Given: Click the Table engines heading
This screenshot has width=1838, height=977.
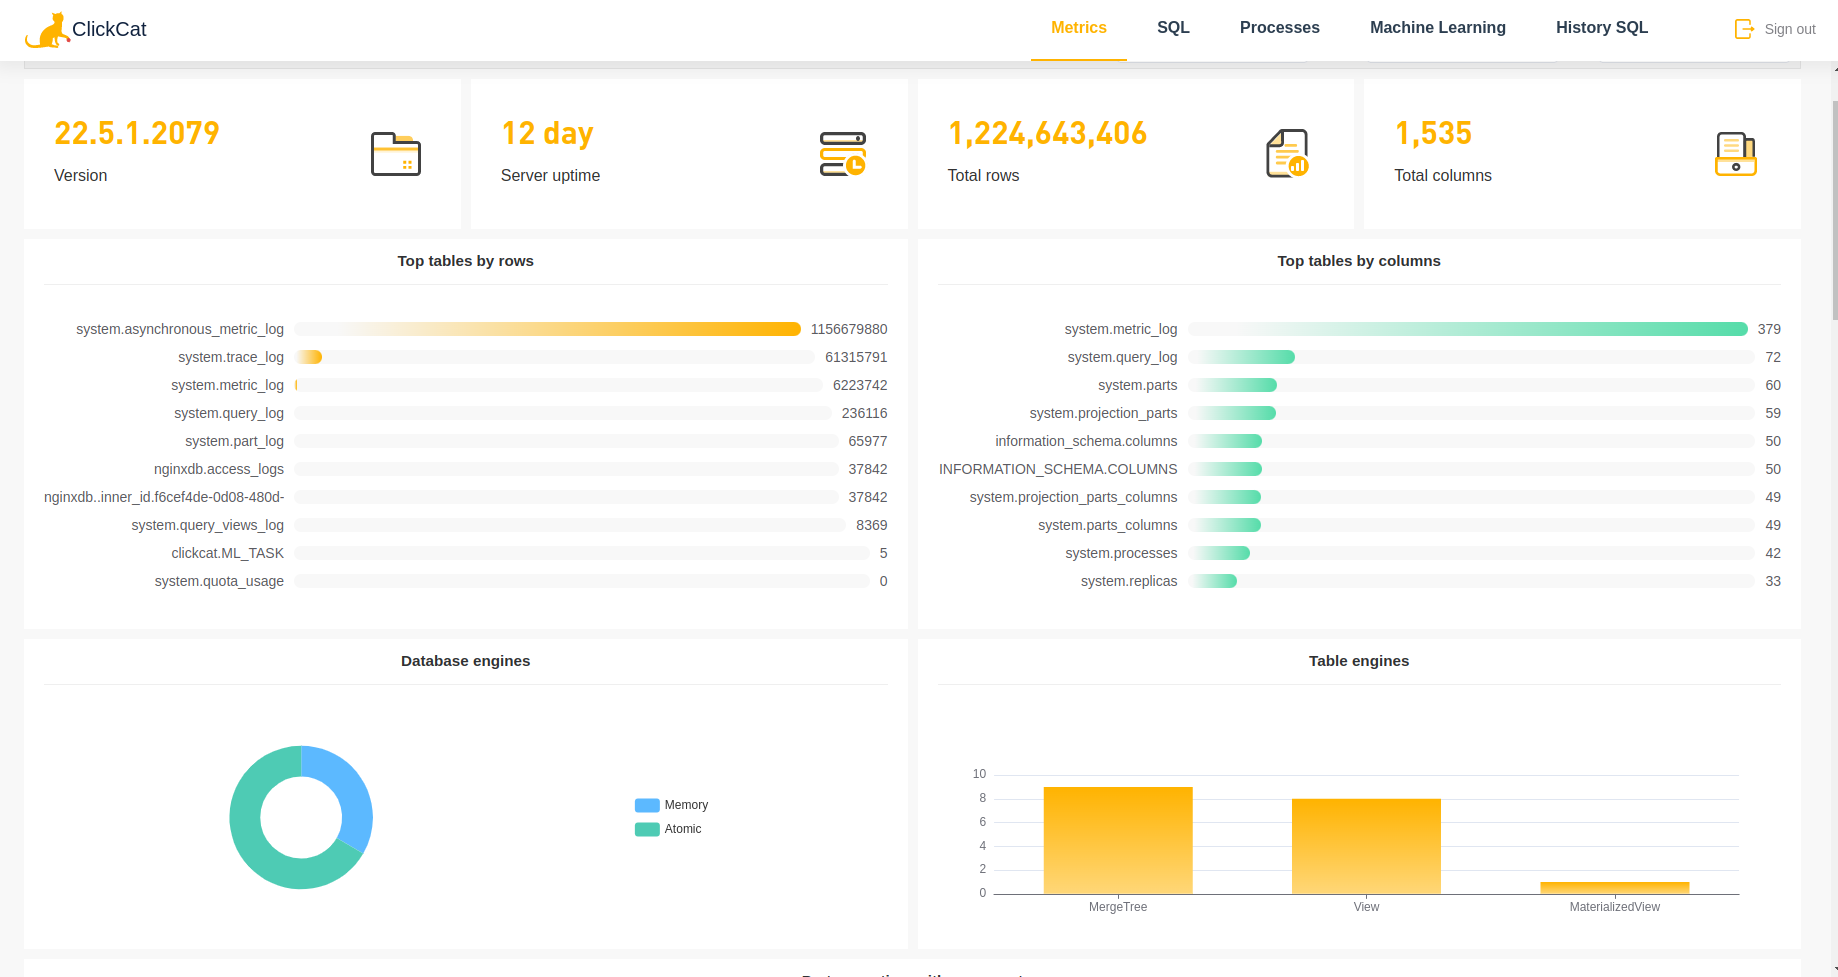Looking at the screenshot, I should 1359,661.
